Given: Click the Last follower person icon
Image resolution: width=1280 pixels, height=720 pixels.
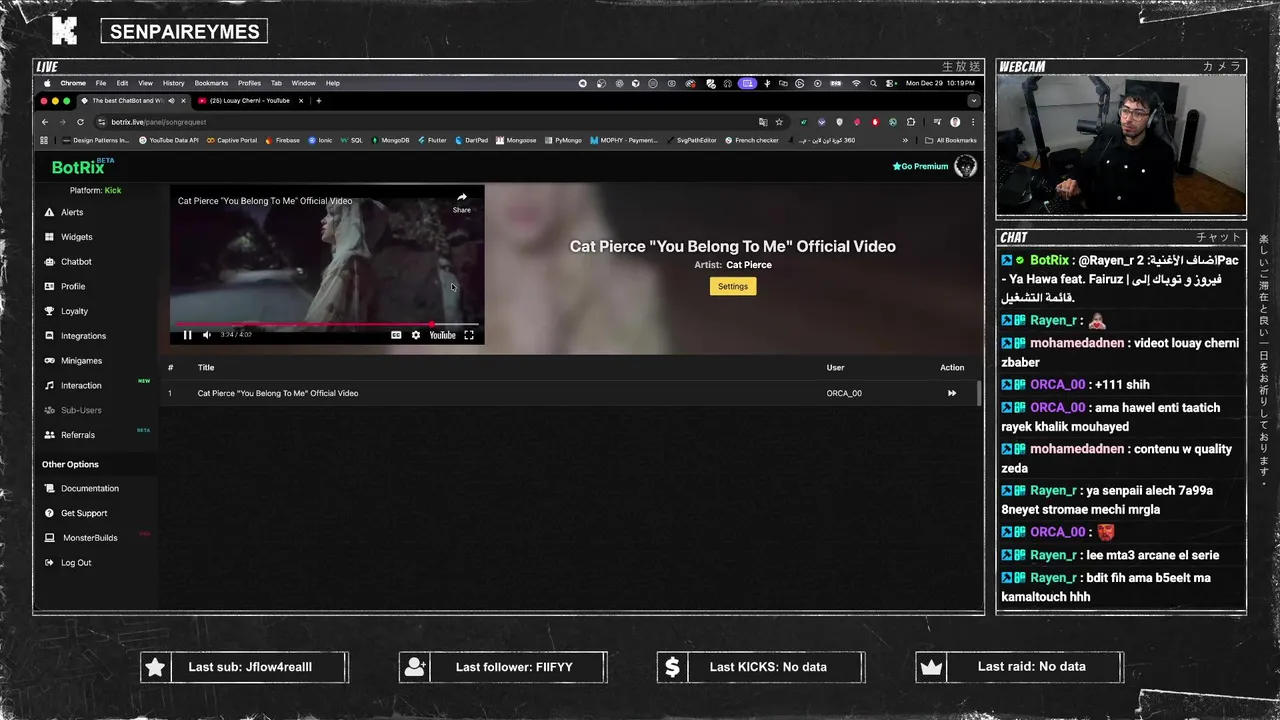Looking at the screenshot, I should [x=415, y=667].
